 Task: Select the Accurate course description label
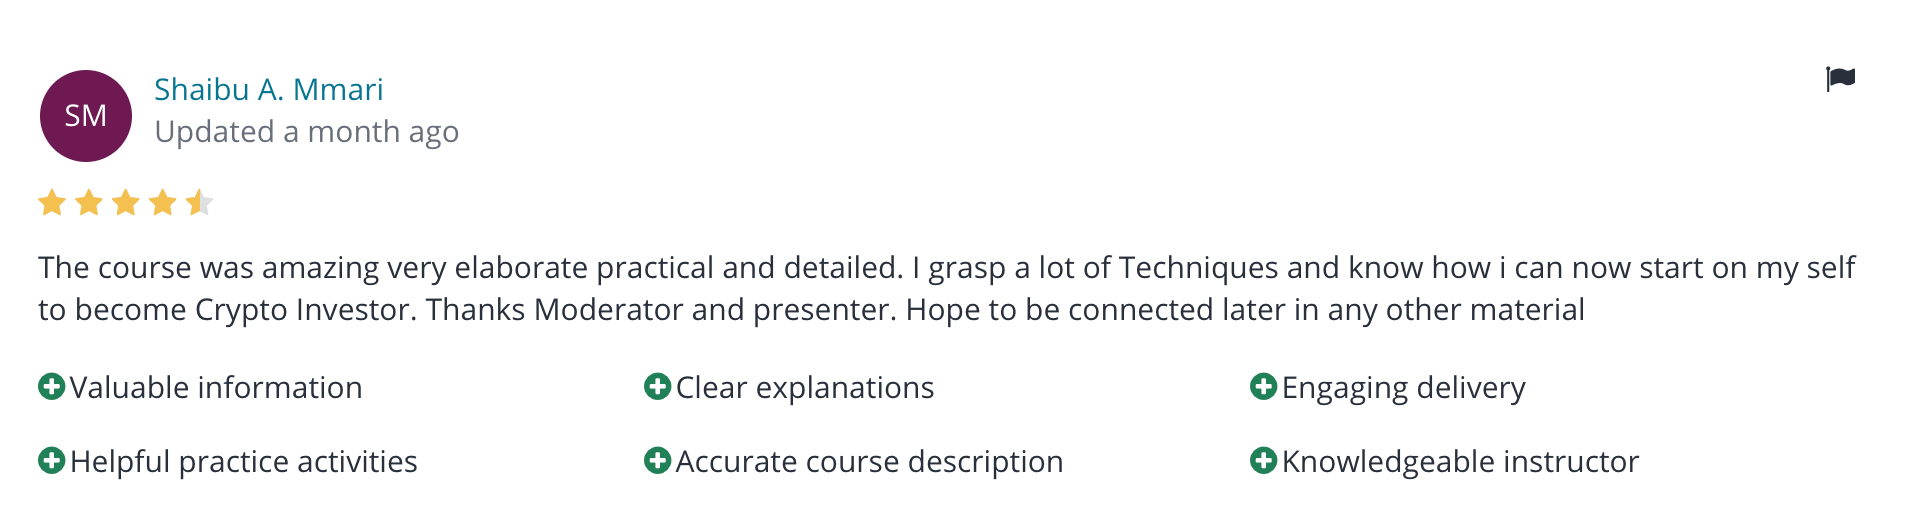[870, 461]
